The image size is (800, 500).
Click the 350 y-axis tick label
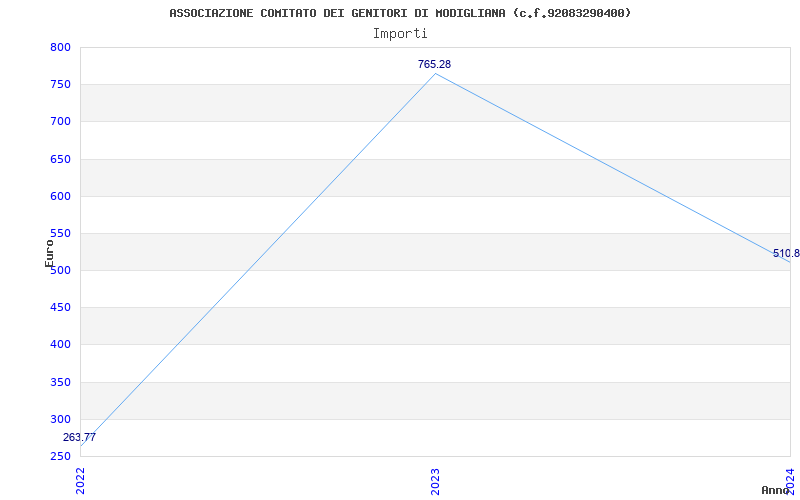pyautogui.click(x=60, y=382)
